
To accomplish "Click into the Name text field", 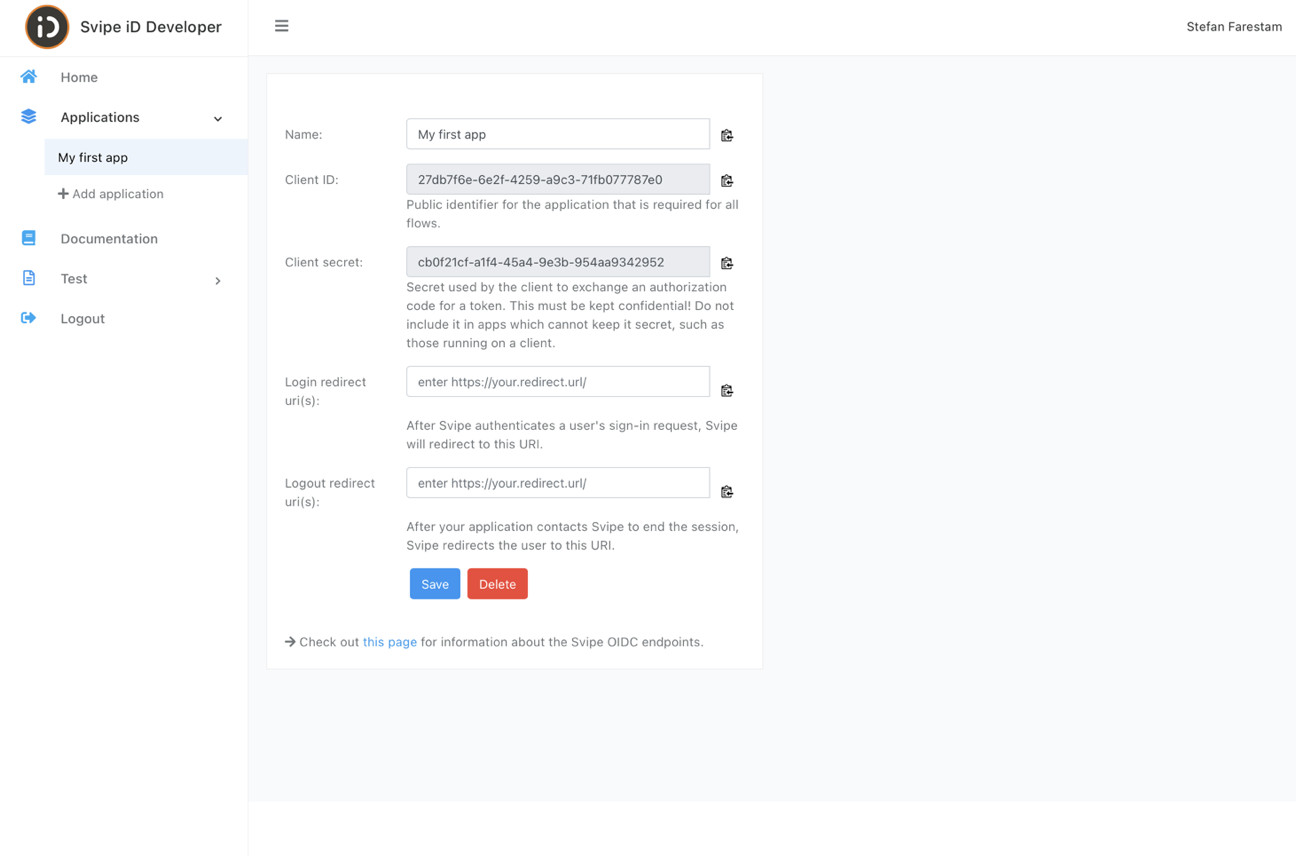I will point(557,134).
